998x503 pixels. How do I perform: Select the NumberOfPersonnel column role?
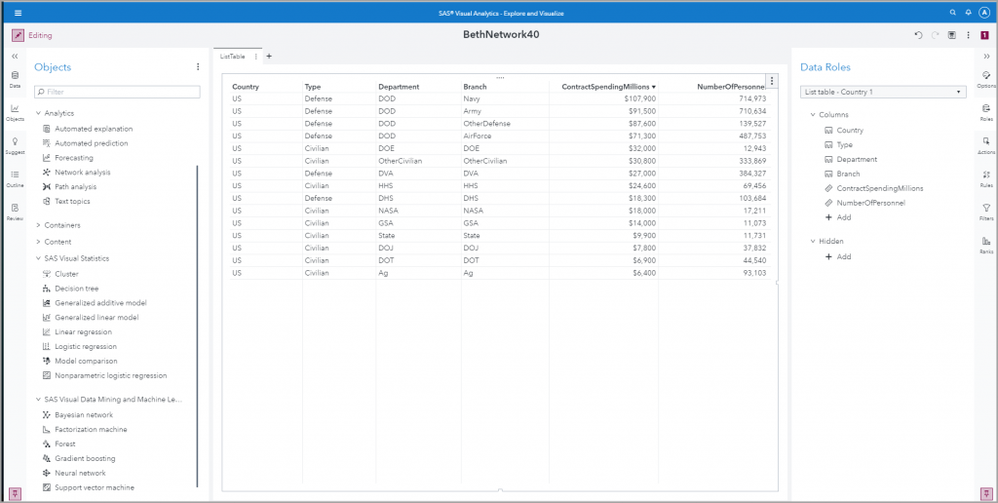pos(870,203)
